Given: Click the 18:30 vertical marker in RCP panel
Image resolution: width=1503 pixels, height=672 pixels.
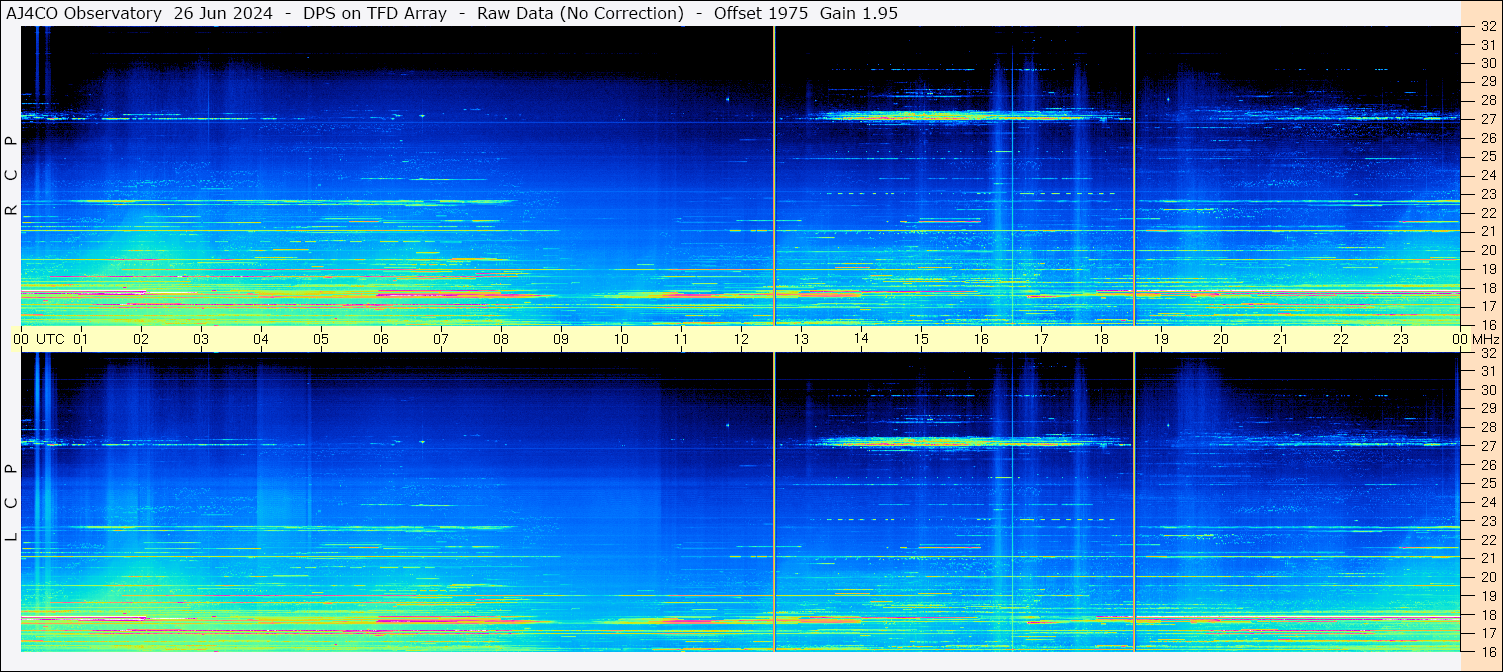Looking at the screenshot, I should click(1134, 175).
